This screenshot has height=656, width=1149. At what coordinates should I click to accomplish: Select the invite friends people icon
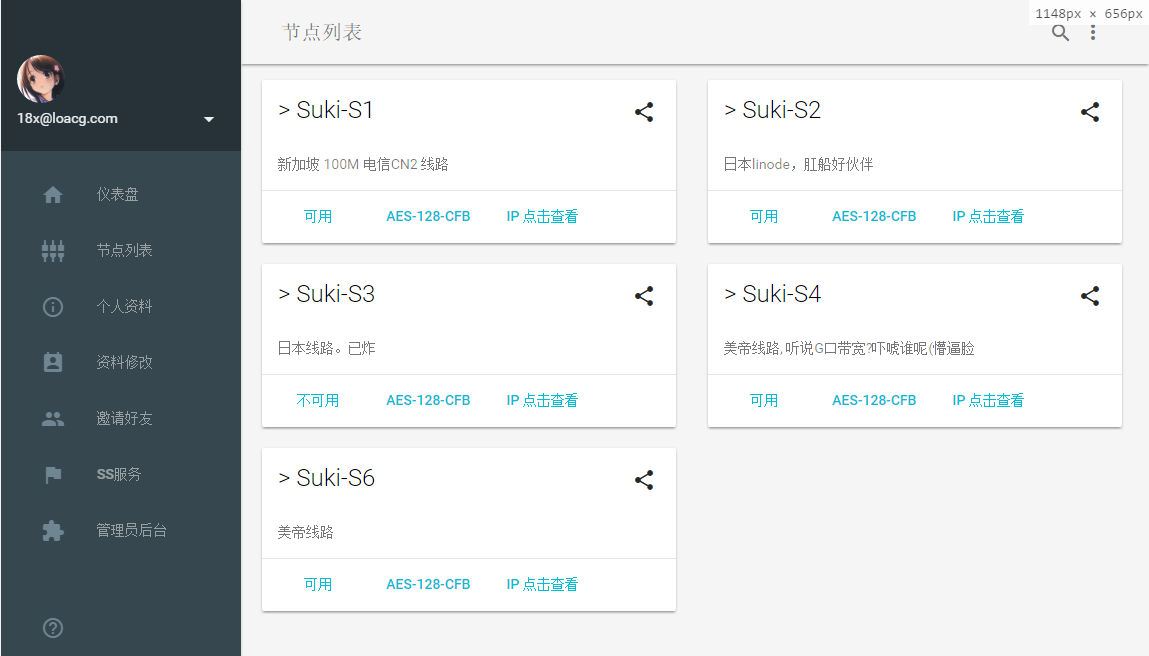tap(52, 418)
